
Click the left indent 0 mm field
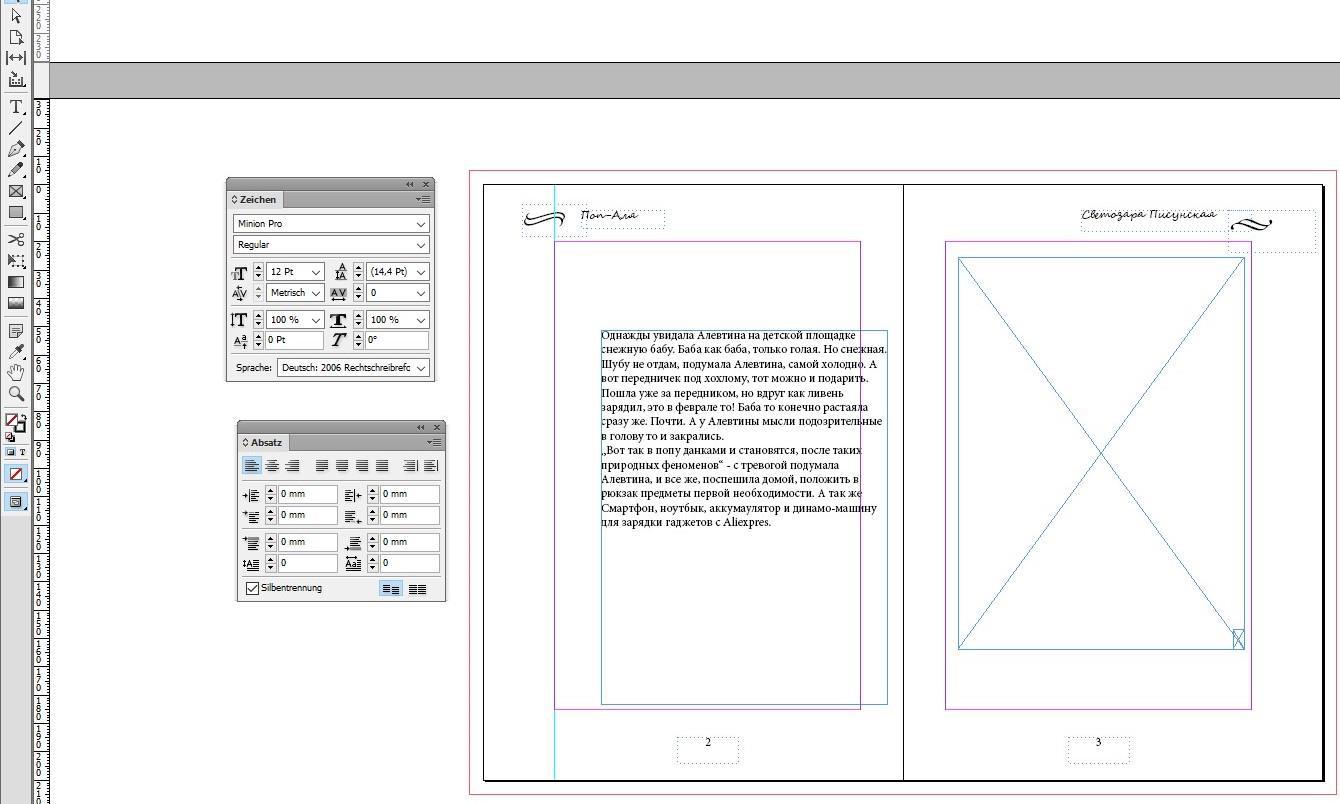click(307, 494)
